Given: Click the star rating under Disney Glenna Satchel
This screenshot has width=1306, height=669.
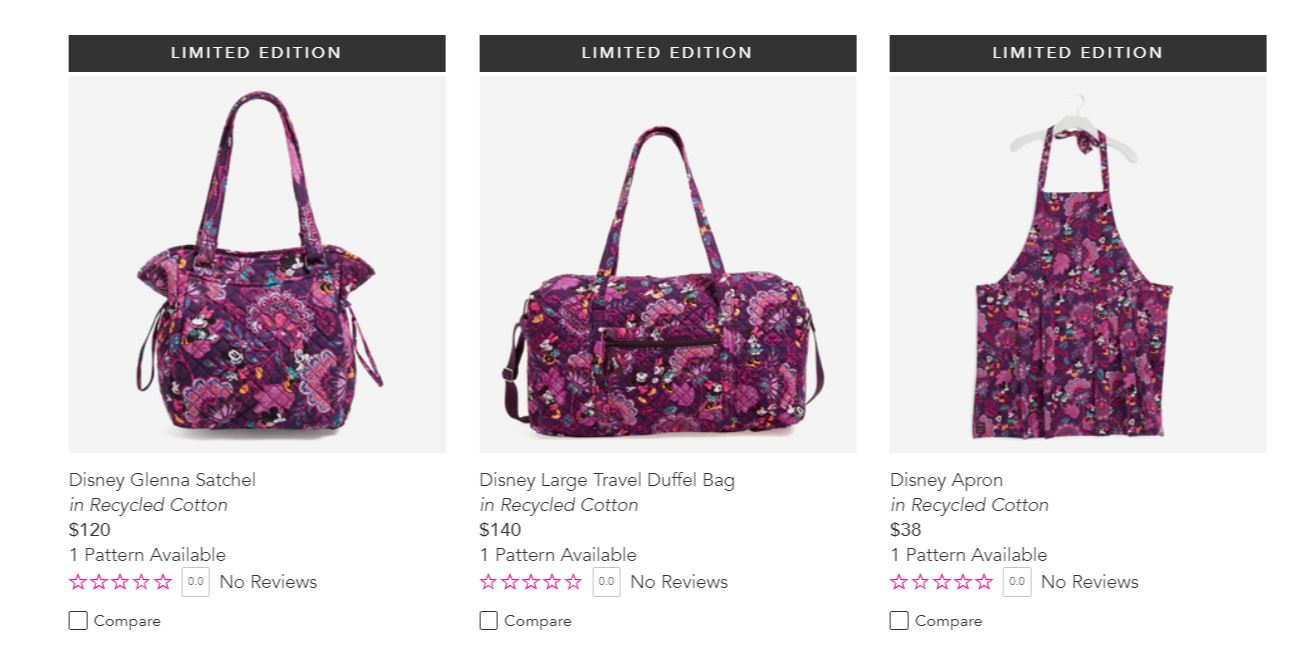Looking at the screenshot, I should coord(121,582).
